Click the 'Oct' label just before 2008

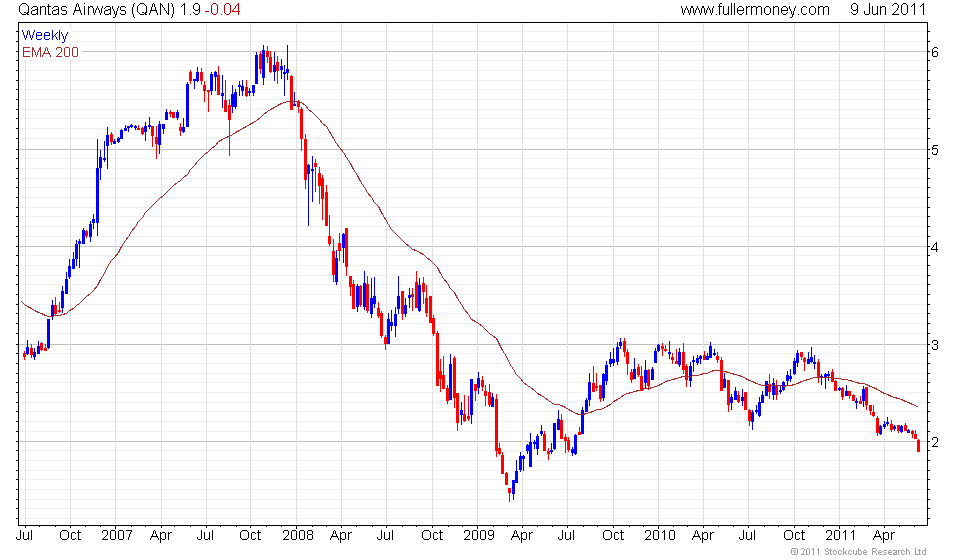point(250,535)
